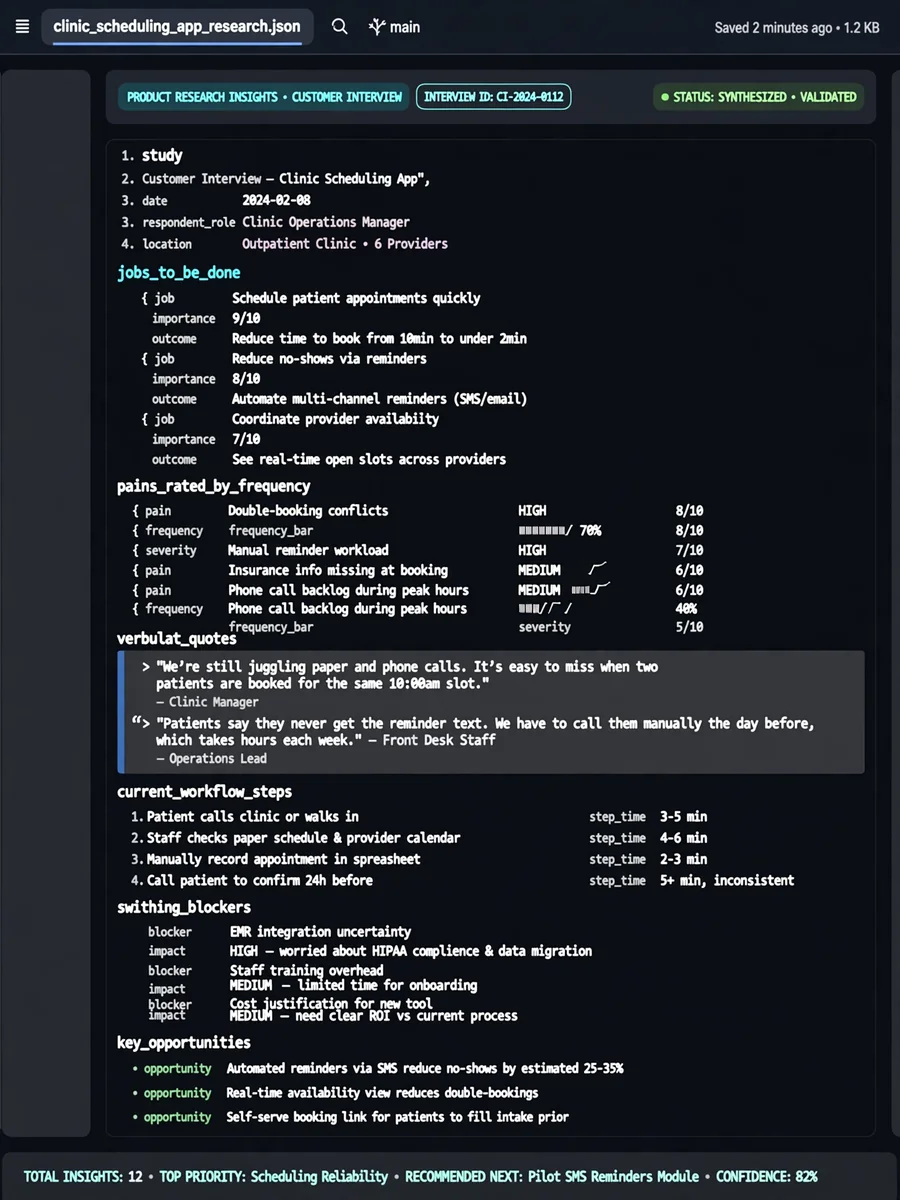The width and height of the screenshot is (900, 1200).
Task: Click the Interview ID: CI-2024-0112 badge
Action: click(493, 97)
